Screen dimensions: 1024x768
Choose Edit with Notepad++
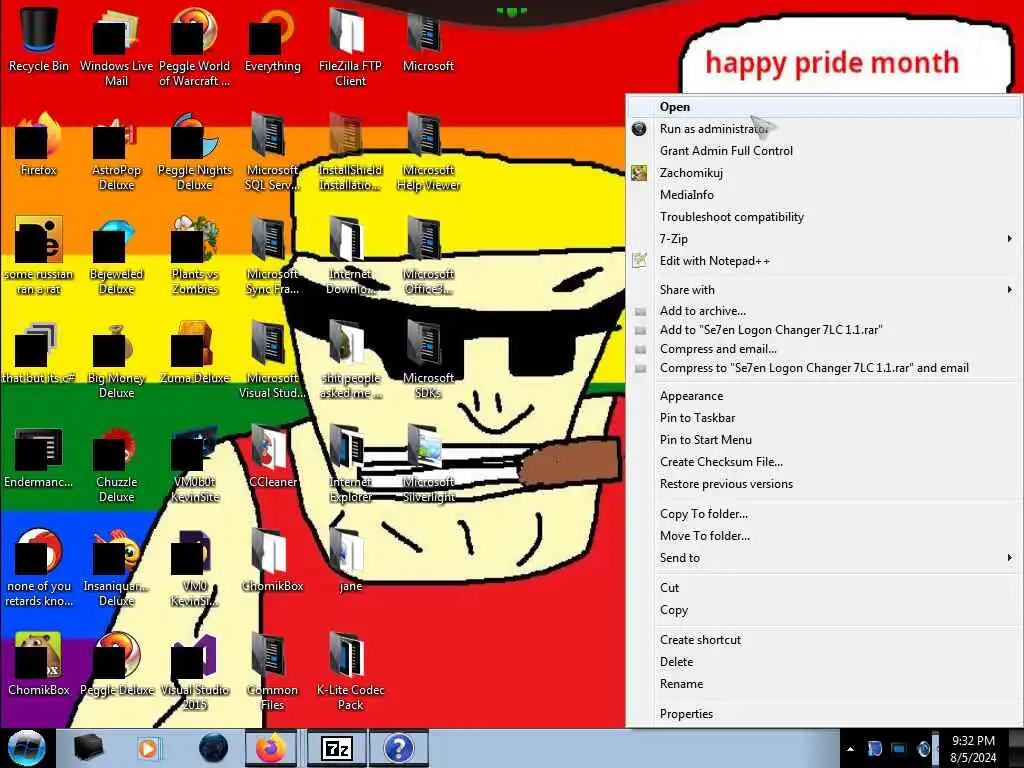click(x=824, y=261)
